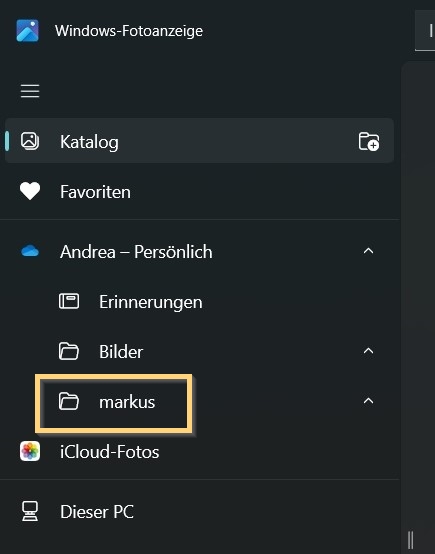Click the Erinnerungen memories icon

pos(69,301)
